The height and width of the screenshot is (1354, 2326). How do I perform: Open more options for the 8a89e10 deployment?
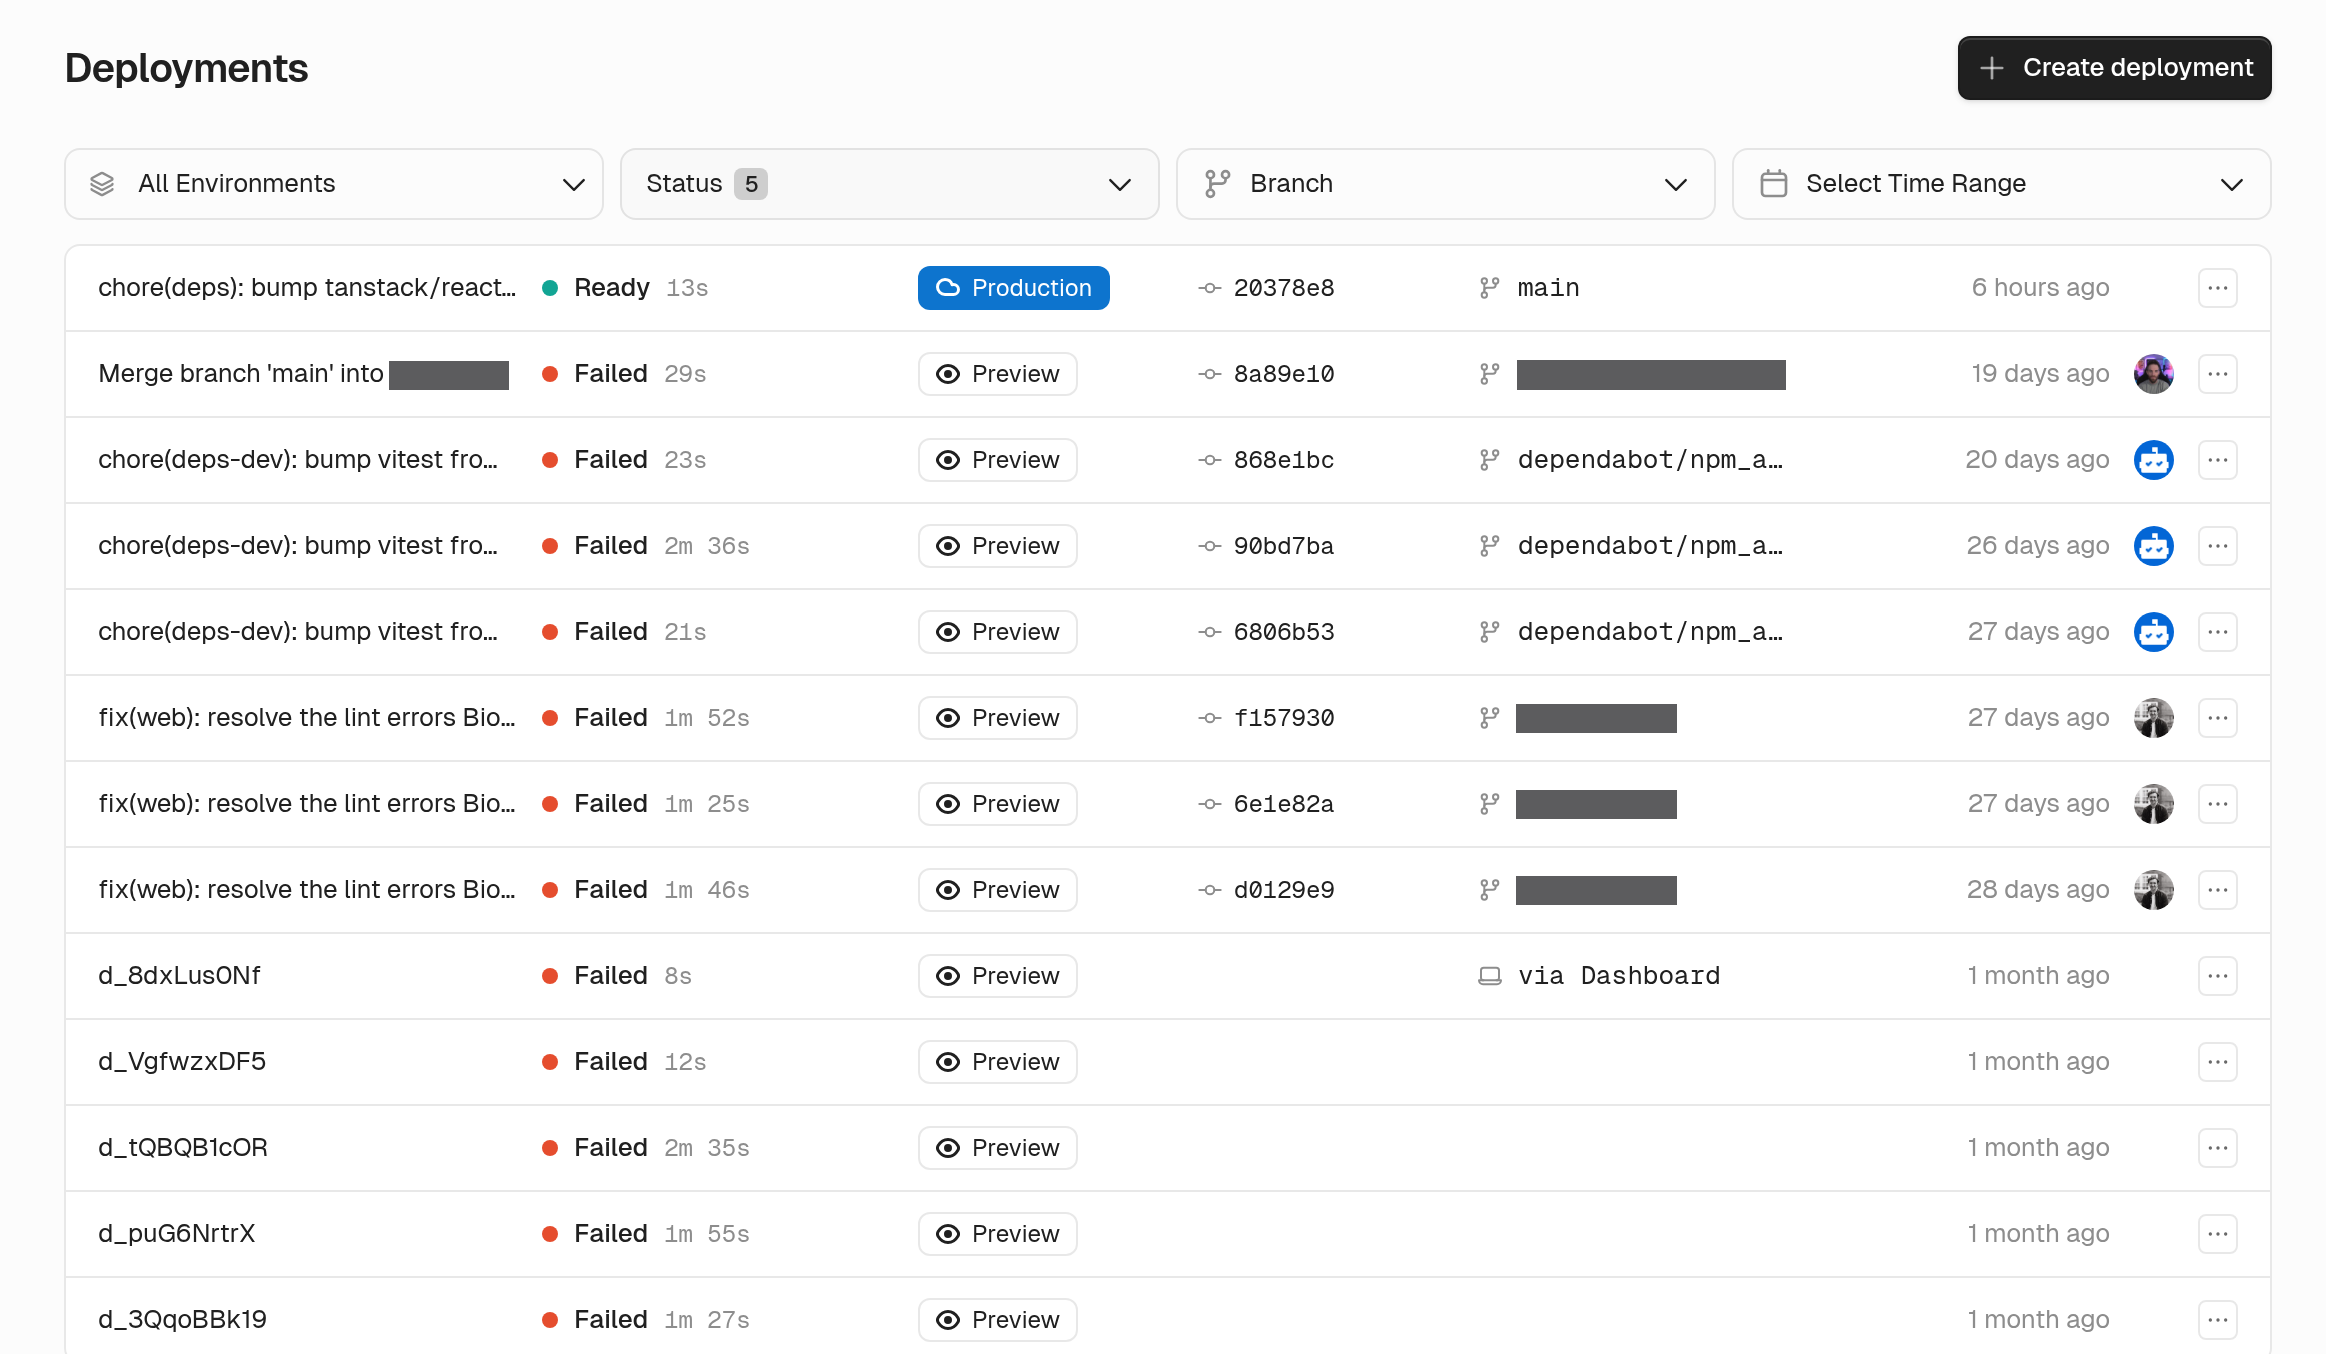pyautogui.click(x=2217, y=374)
